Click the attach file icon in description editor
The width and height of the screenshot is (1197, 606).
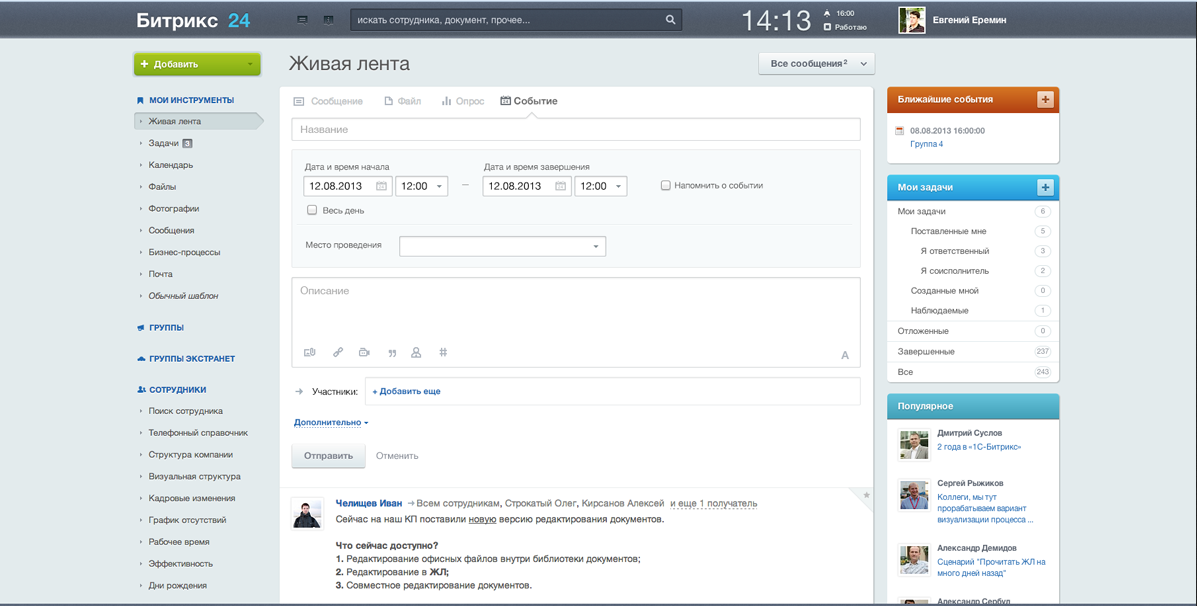tap(309, 353)
